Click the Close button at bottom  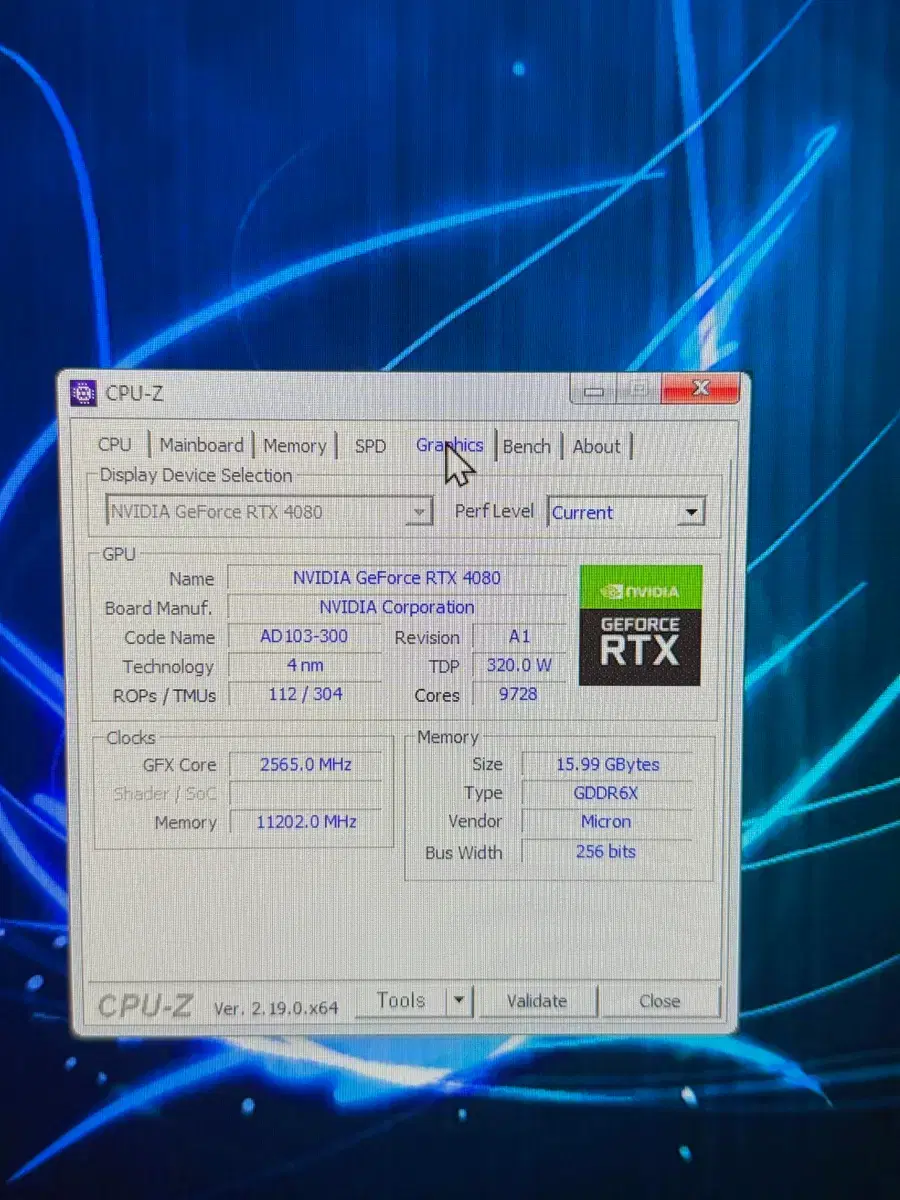click(659, 1001)
